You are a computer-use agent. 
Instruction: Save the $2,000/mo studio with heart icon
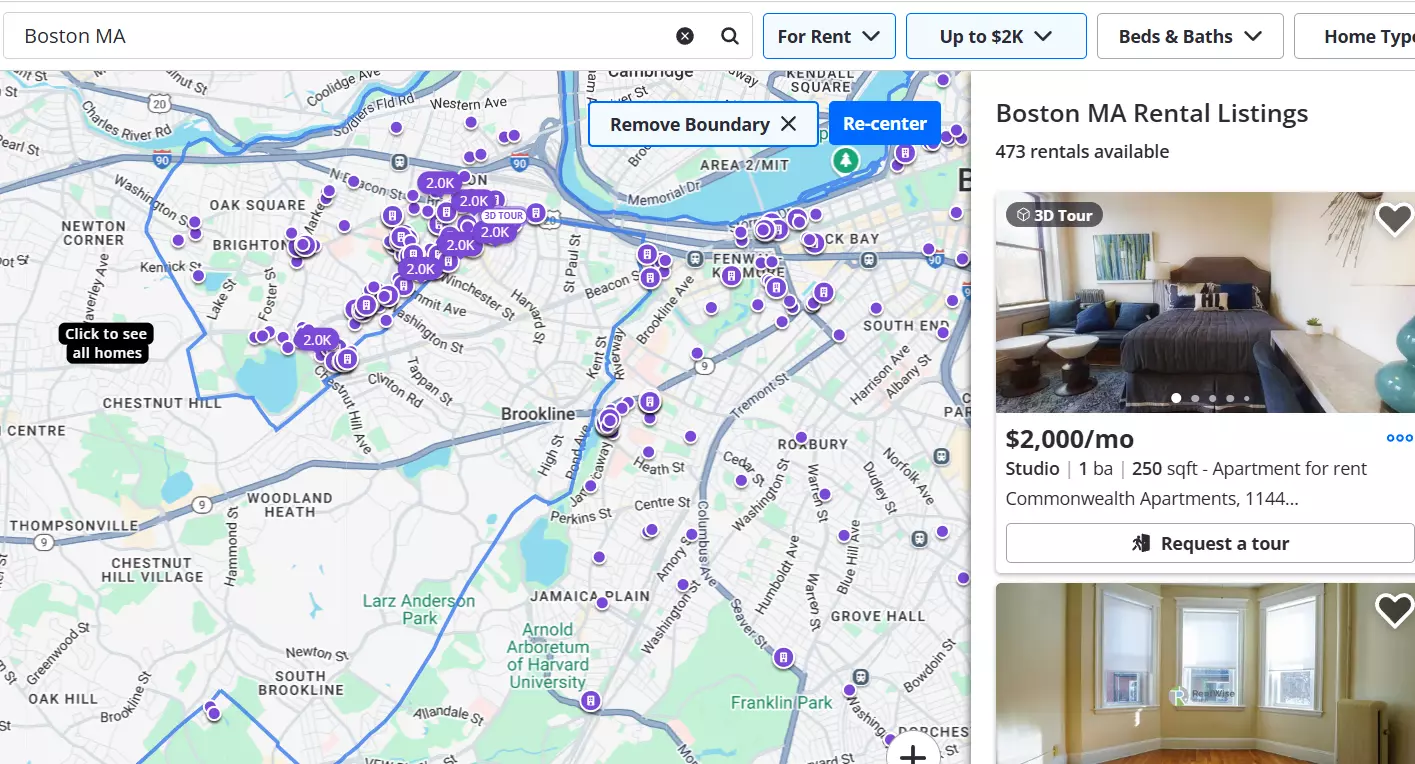(1394, 218)
